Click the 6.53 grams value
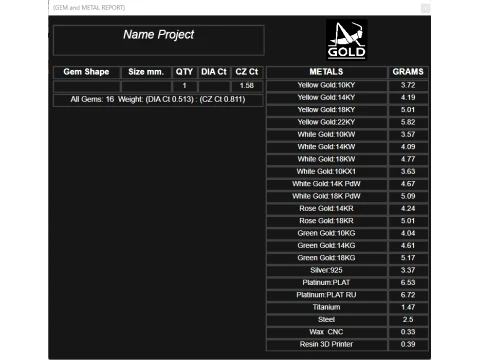 pyautogui.click(x=408, y=283)
